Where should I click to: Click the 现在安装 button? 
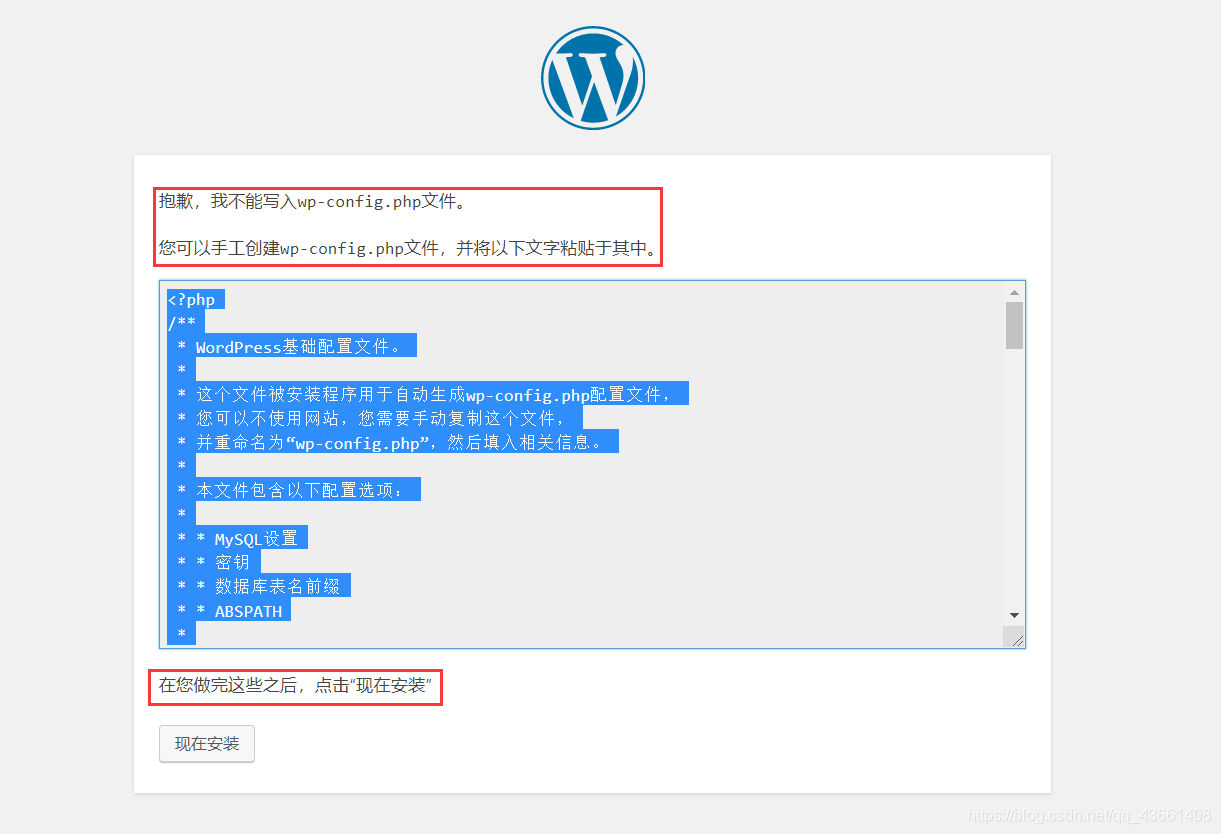[207, 744]
